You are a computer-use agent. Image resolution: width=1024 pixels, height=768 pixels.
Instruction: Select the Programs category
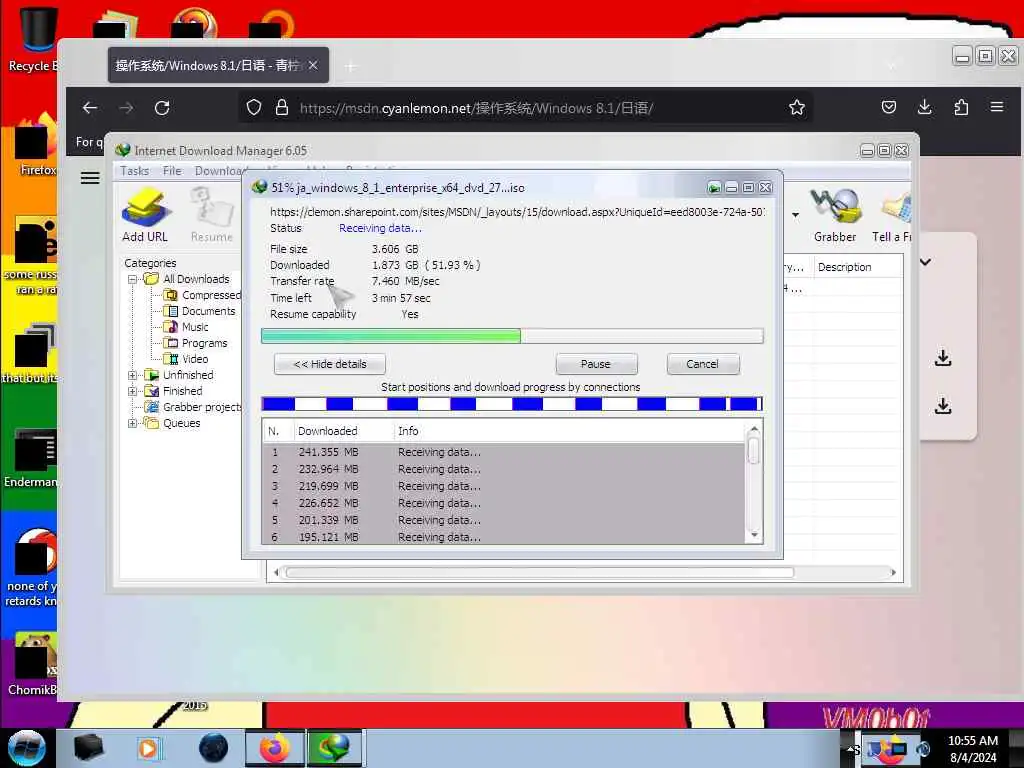pos(196,343)
